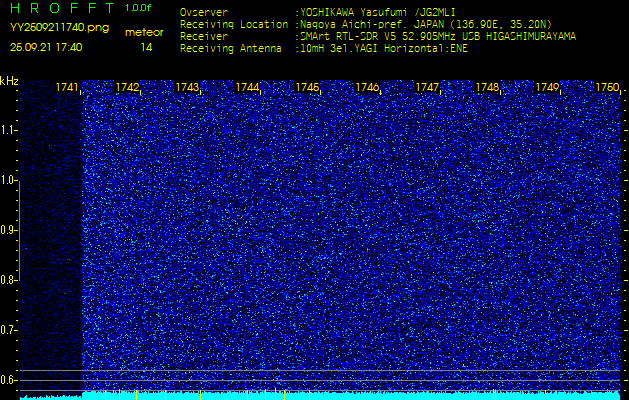Click the 1743 time marker
This screenshot has height=400, width=629.
tap(187, 87)
